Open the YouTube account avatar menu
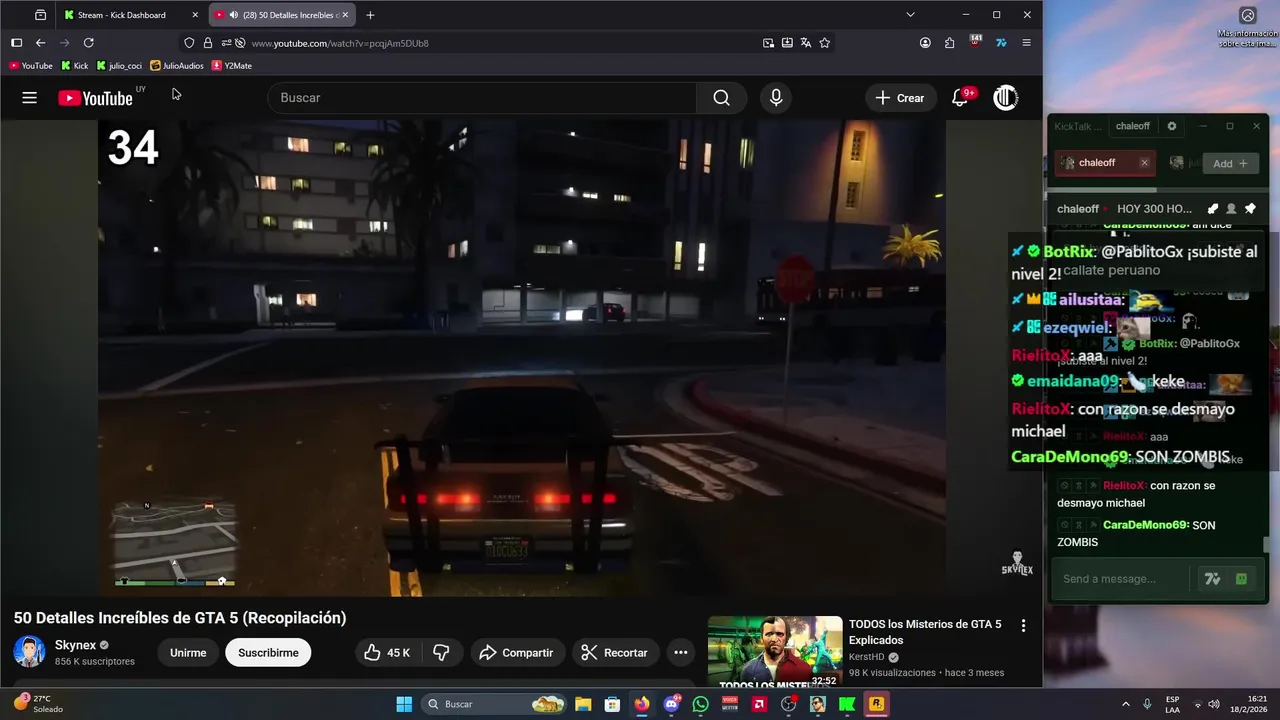Screen dimensions: 1280x720 pyautogui.click(x=1005, y=98)
